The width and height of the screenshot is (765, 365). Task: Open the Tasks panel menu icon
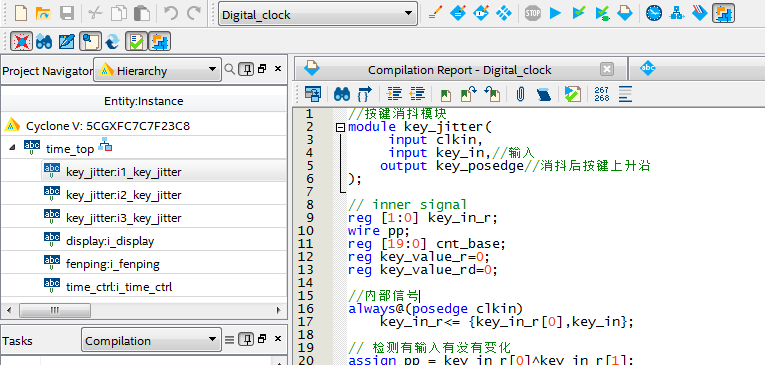[x=230, y=339]
